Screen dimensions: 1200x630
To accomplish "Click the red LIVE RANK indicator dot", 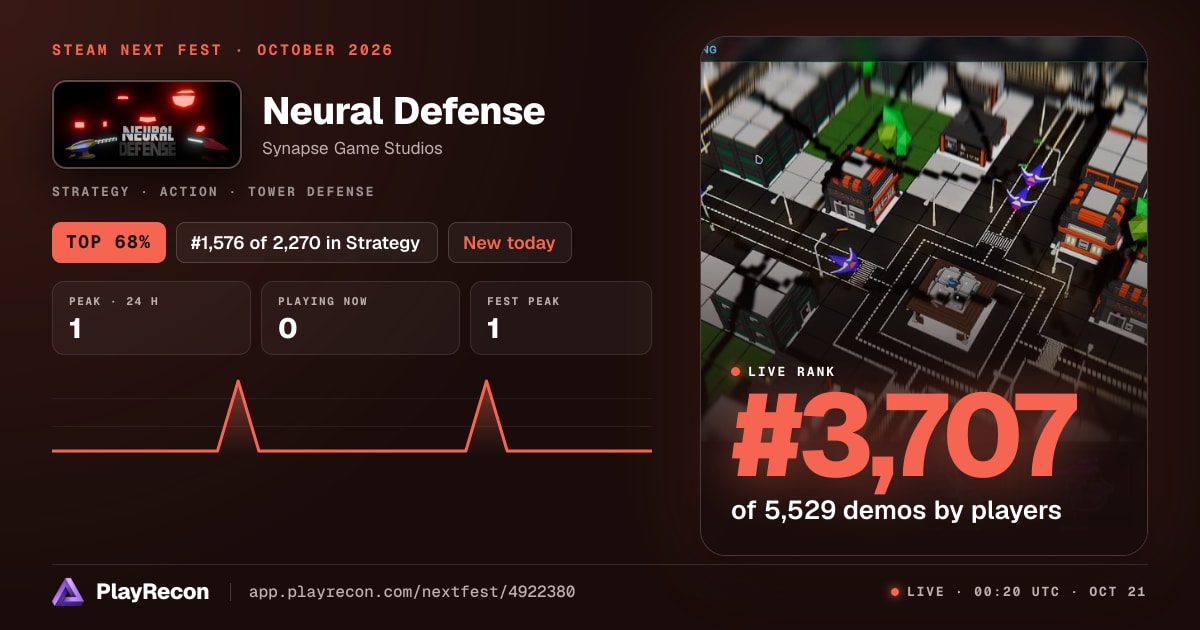I will point(736,372).
